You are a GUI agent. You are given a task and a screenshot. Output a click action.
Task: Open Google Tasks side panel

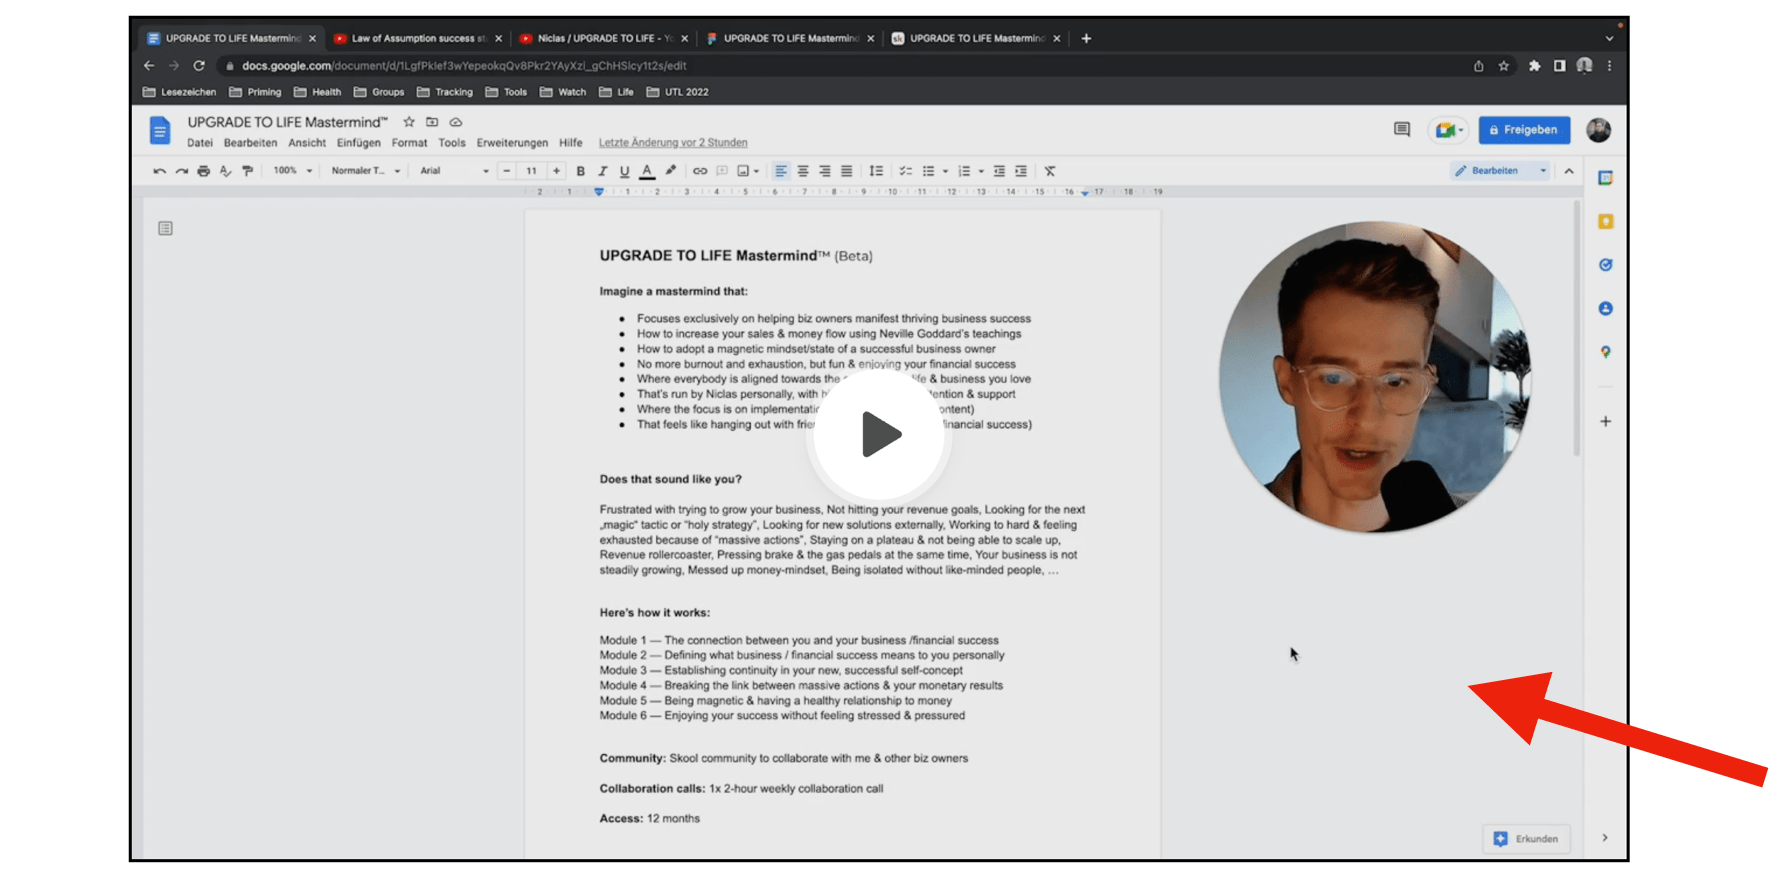tap(1605, 265)
